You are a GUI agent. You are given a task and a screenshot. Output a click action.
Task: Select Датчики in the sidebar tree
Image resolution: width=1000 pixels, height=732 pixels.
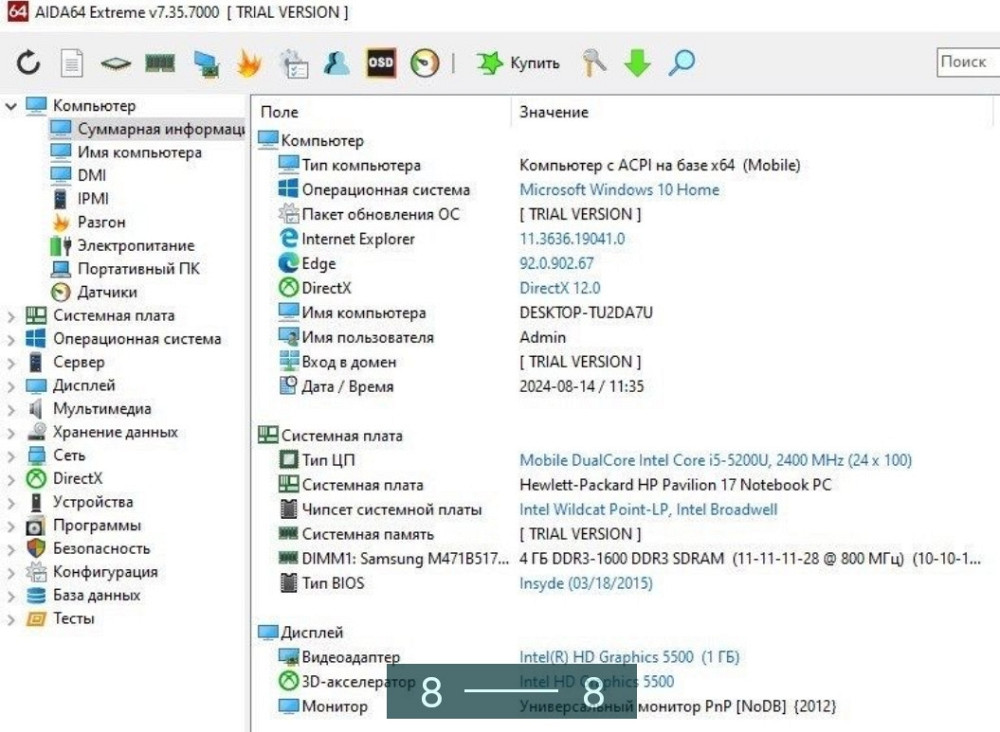107,292
